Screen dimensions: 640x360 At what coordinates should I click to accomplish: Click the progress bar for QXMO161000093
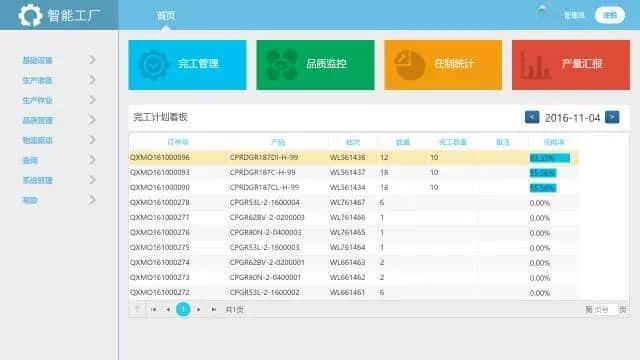point(543,173)
